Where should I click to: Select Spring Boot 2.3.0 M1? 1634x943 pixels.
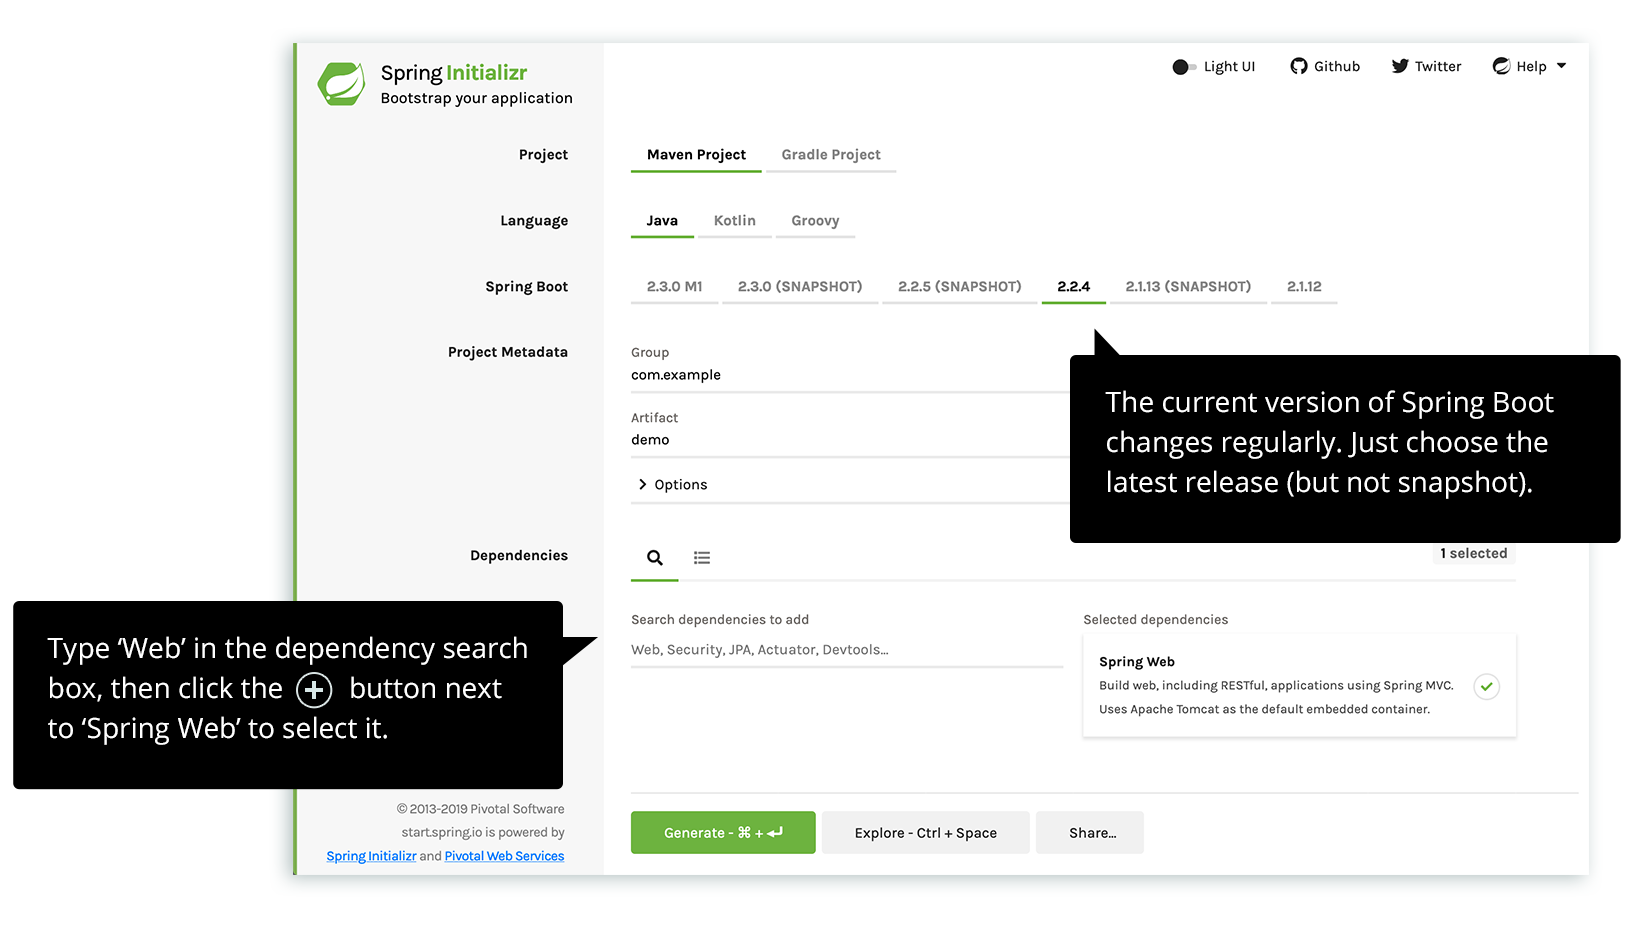tap(675, 287)
